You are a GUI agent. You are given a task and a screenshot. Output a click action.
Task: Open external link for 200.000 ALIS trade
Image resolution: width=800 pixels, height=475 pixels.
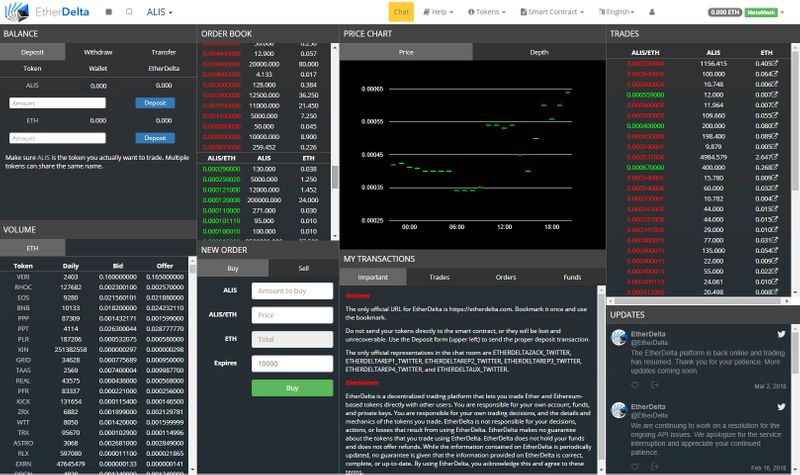[x=775, y=126]
